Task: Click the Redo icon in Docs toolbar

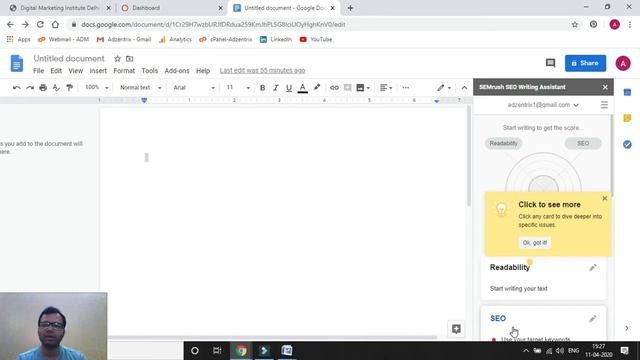Action: [x=30, y=87]
